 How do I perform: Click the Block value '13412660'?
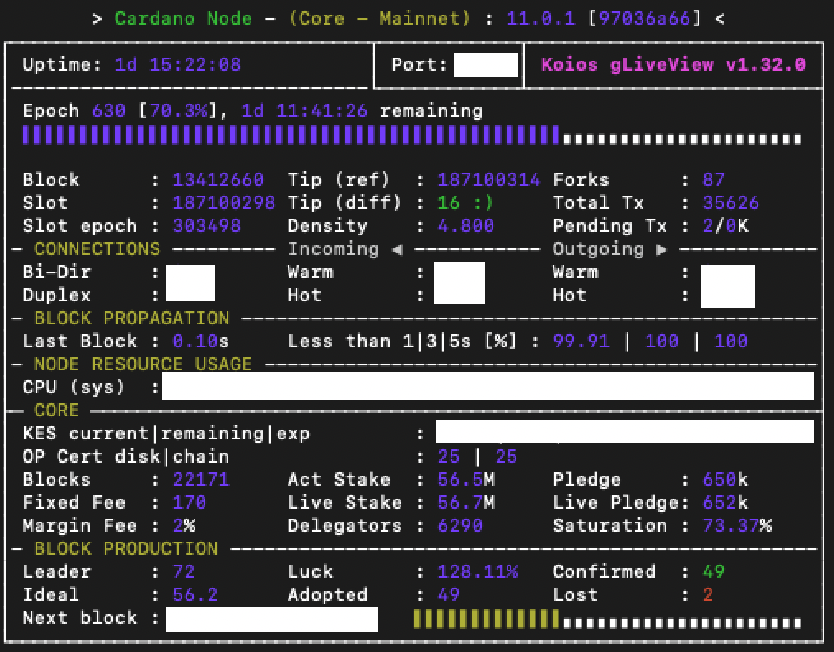click(x=218, y=180)
